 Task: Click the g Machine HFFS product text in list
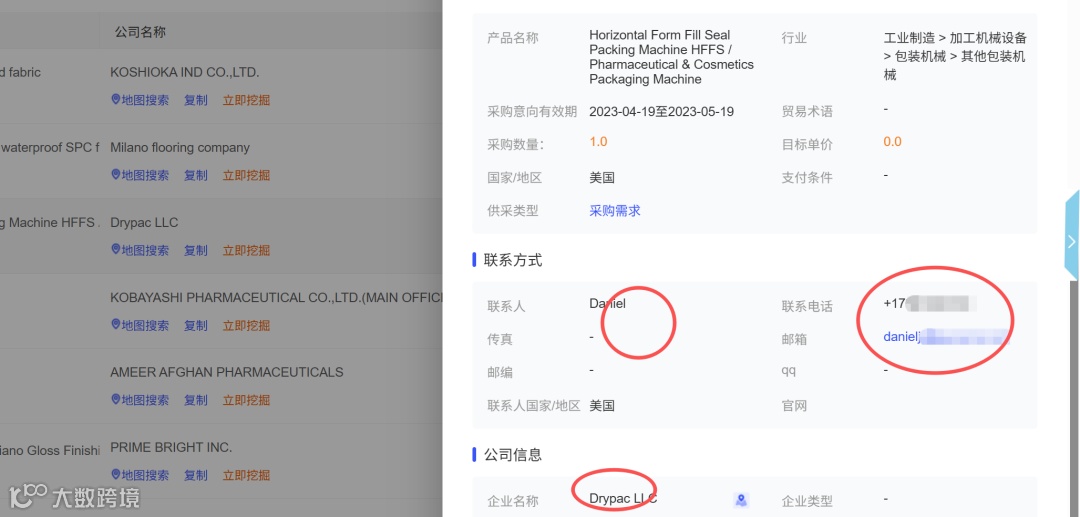[x=50, y=222]
